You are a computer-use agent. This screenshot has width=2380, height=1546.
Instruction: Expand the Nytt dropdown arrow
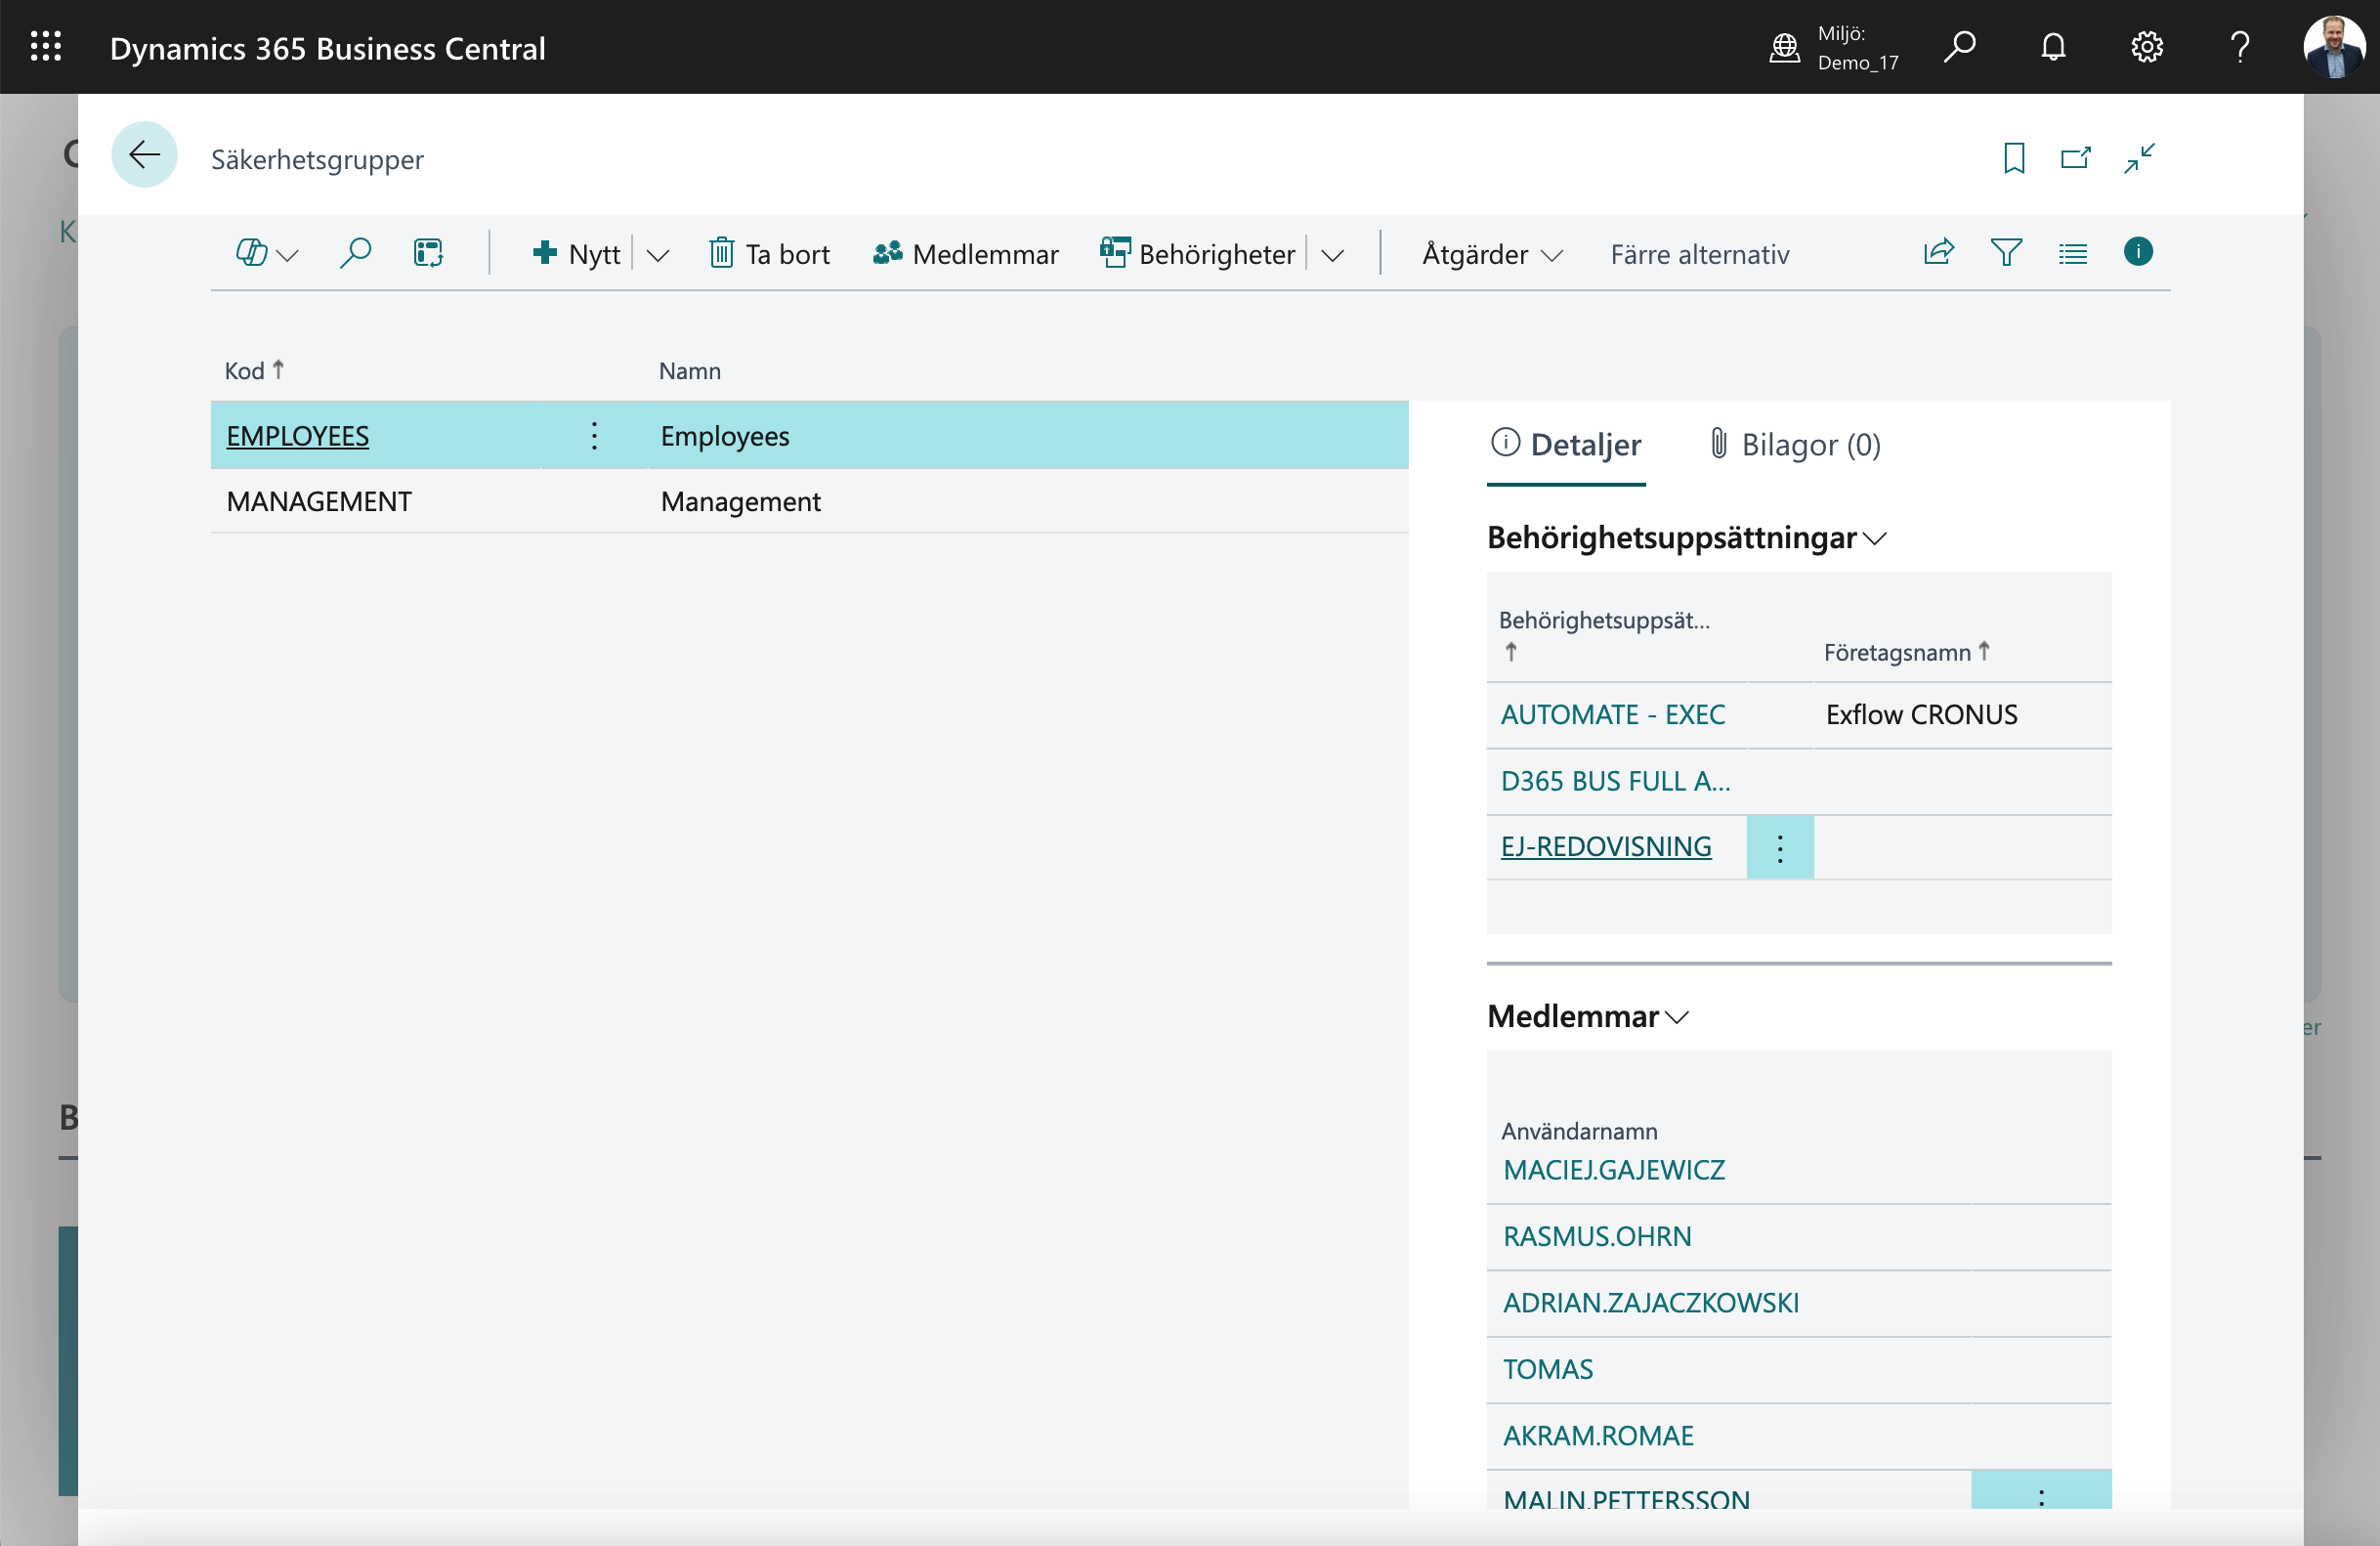[657, 255]
